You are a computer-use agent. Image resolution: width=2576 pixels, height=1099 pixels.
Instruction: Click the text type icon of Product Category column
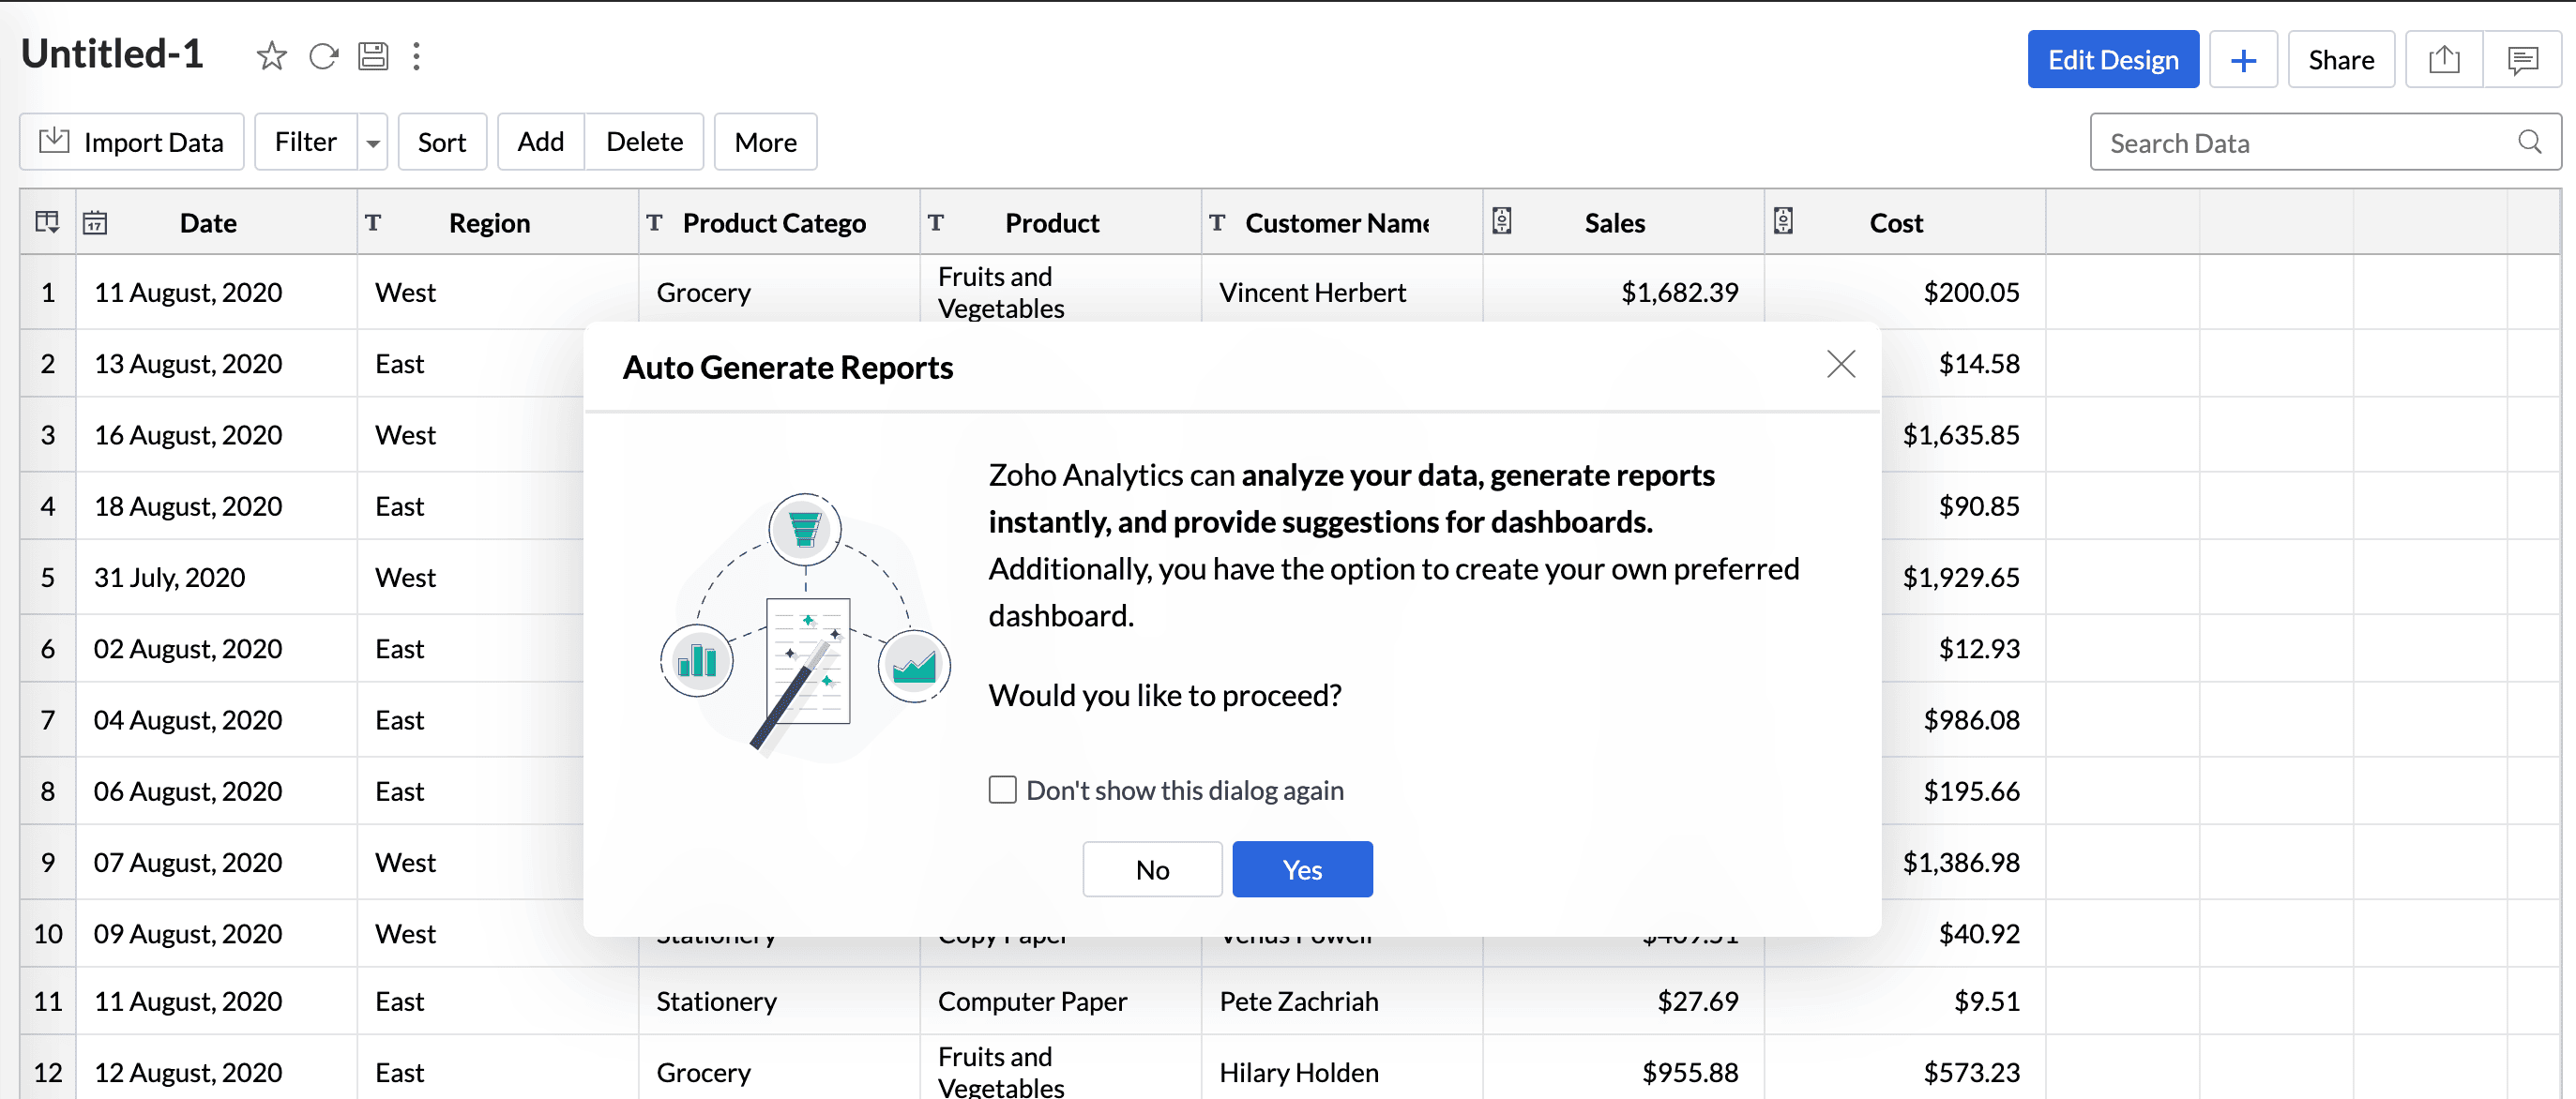pos(654,222)
